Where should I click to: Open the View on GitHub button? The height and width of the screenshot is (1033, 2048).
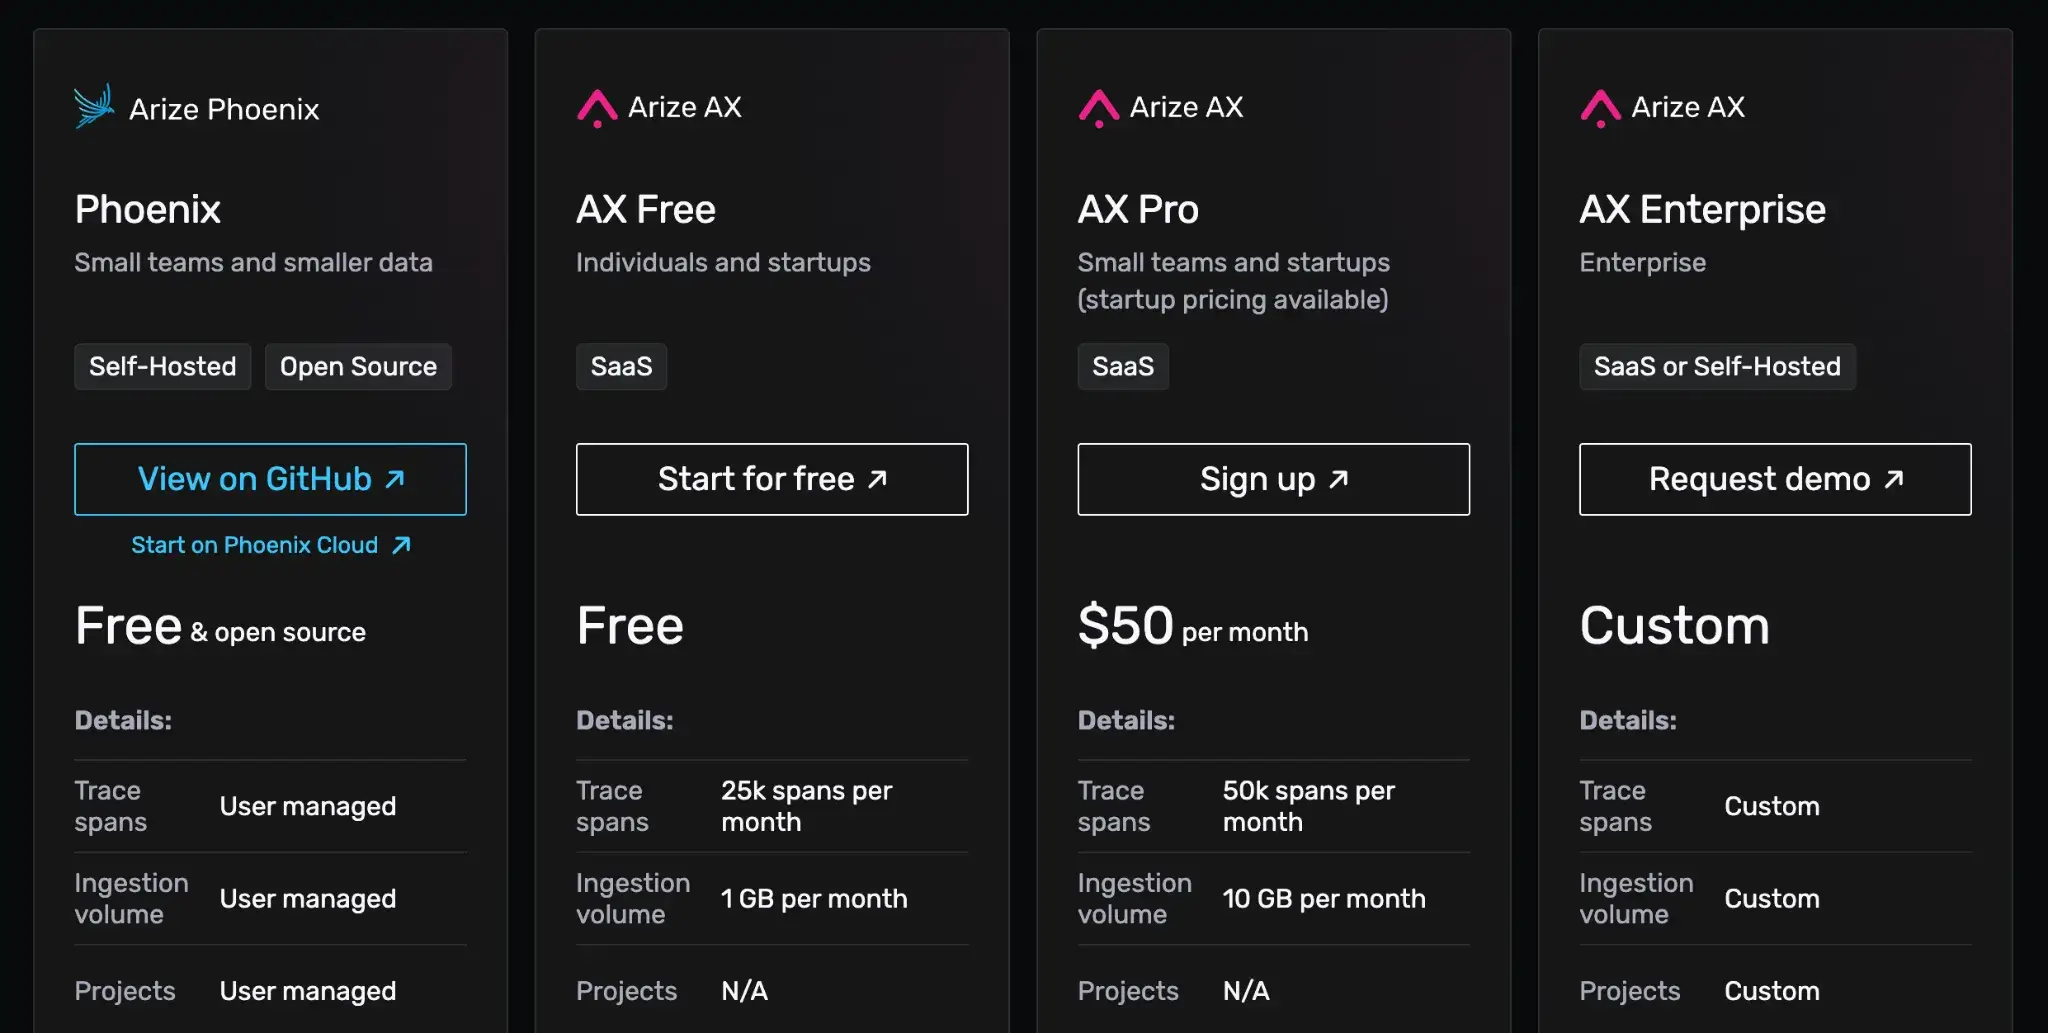270,479
